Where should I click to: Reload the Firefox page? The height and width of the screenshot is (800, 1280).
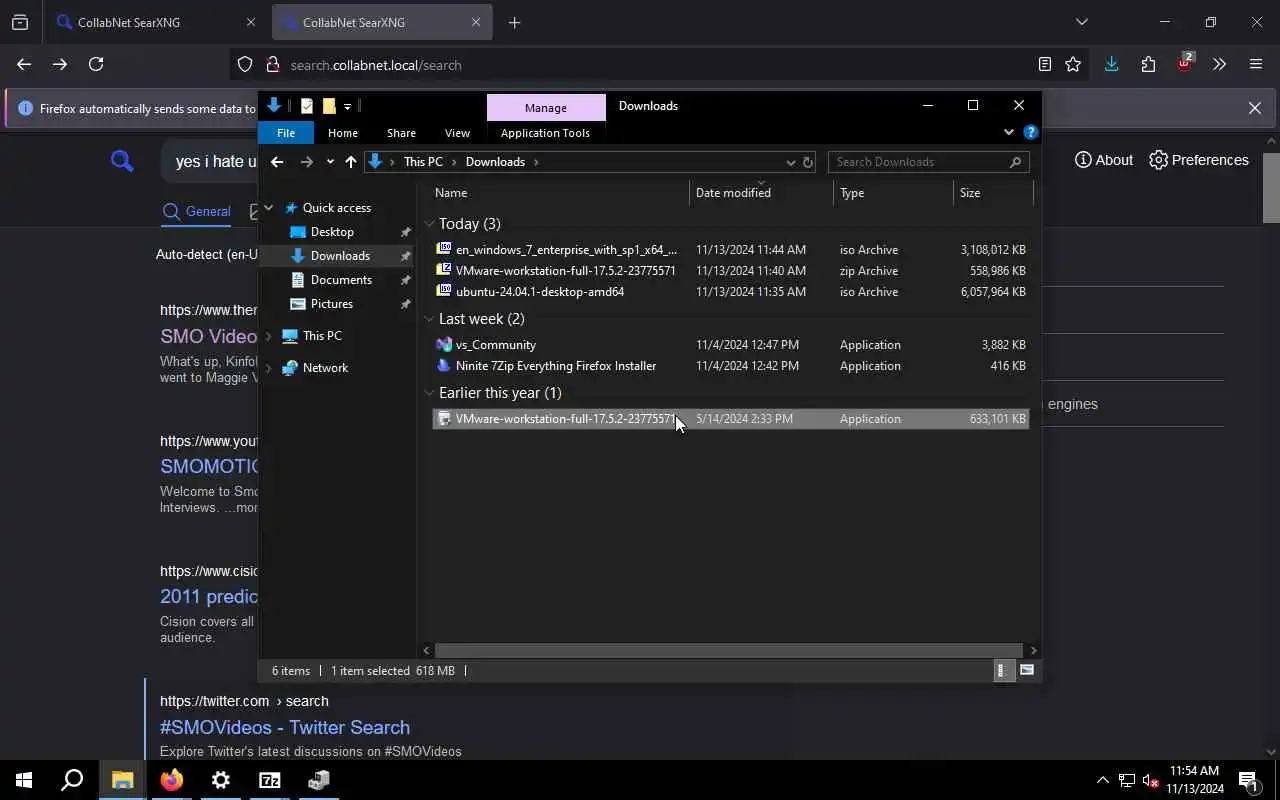click(96, 64)
